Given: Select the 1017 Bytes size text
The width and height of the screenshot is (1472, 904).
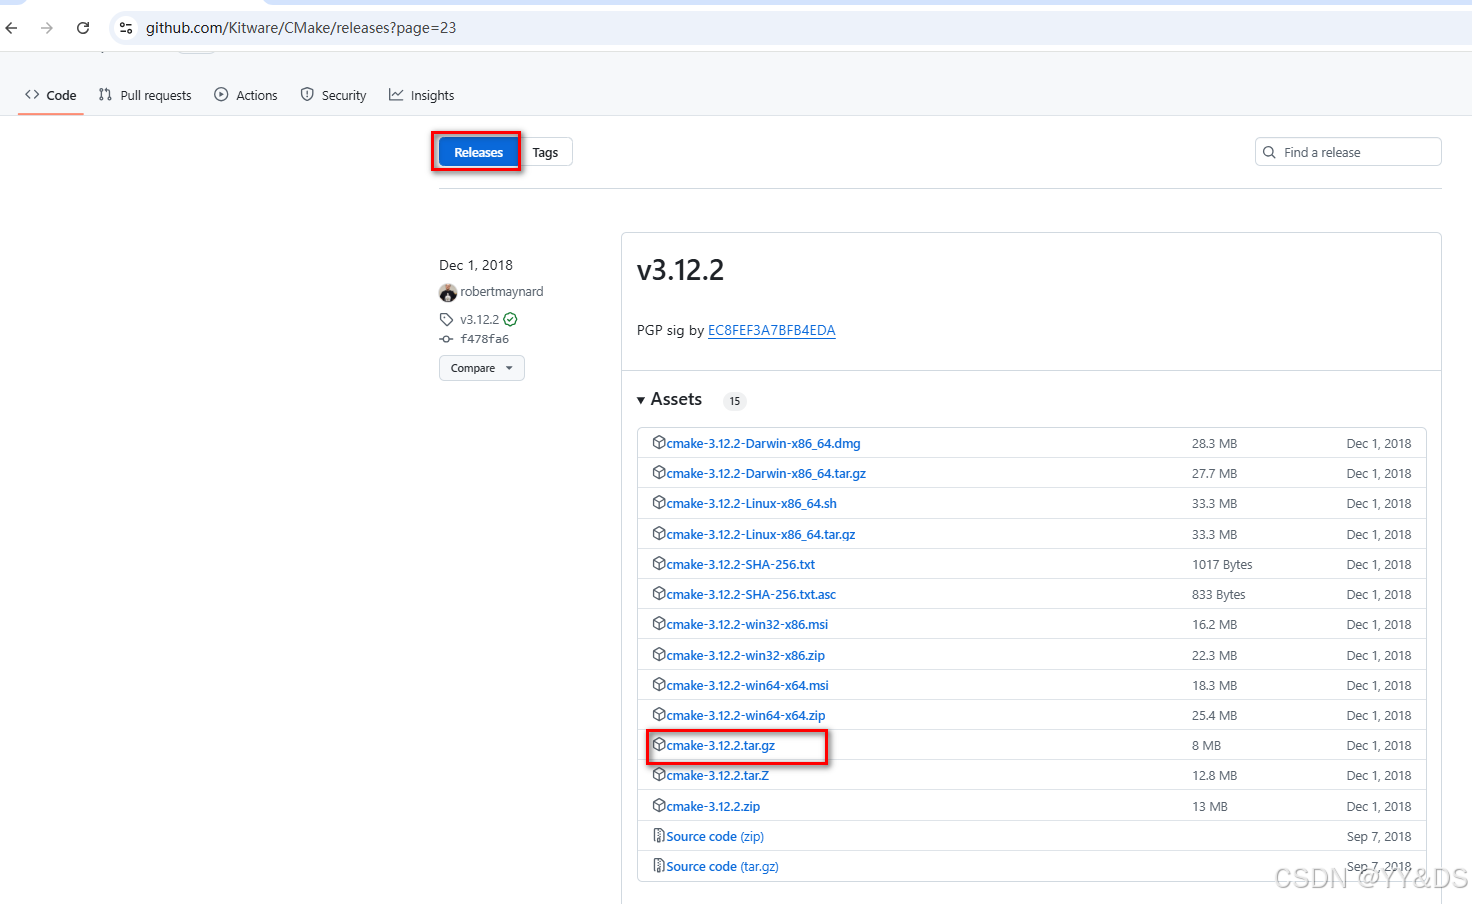Looking at the screenshot, I should click(1222, 564).
